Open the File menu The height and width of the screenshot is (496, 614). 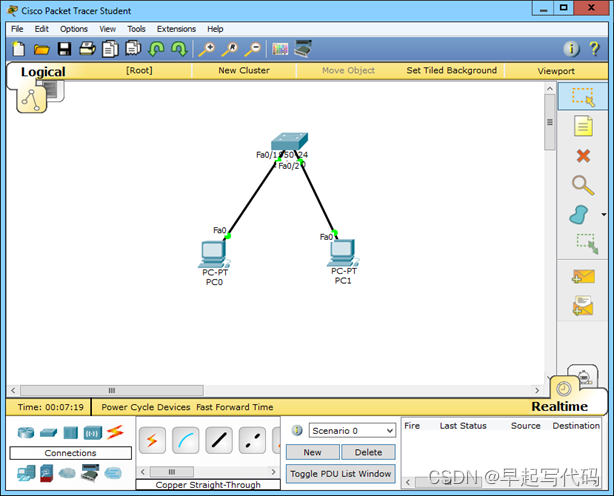(x=17, y=29)
